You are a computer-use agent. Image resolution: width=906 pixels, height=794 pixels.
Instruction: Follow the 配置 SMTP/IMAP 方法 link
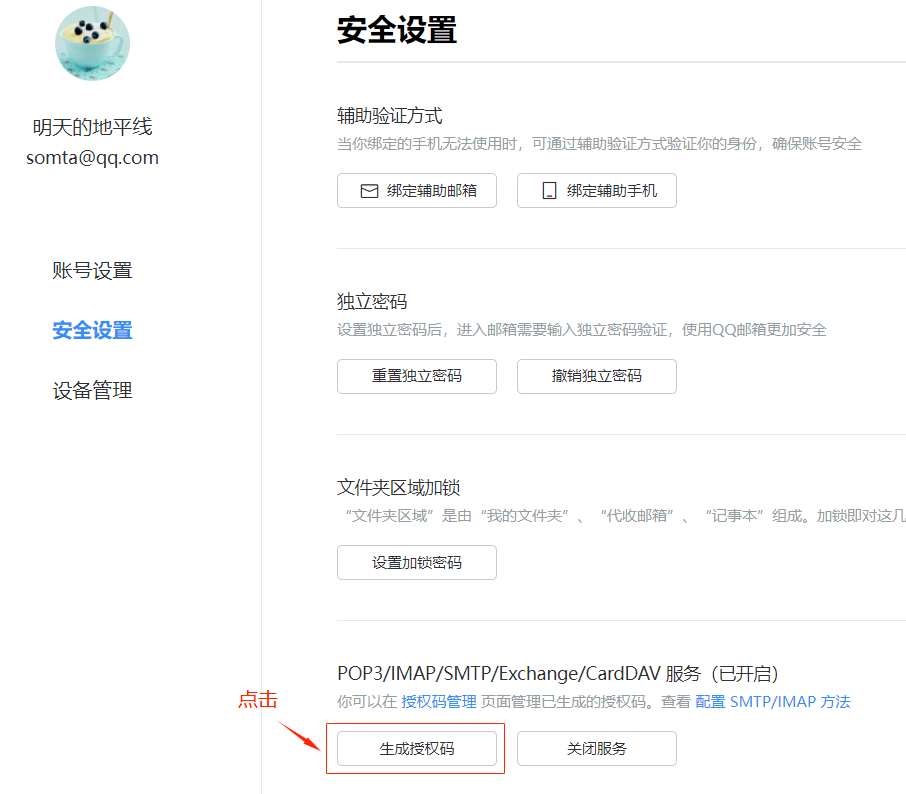pyautogui.click(x=772, y=702)
